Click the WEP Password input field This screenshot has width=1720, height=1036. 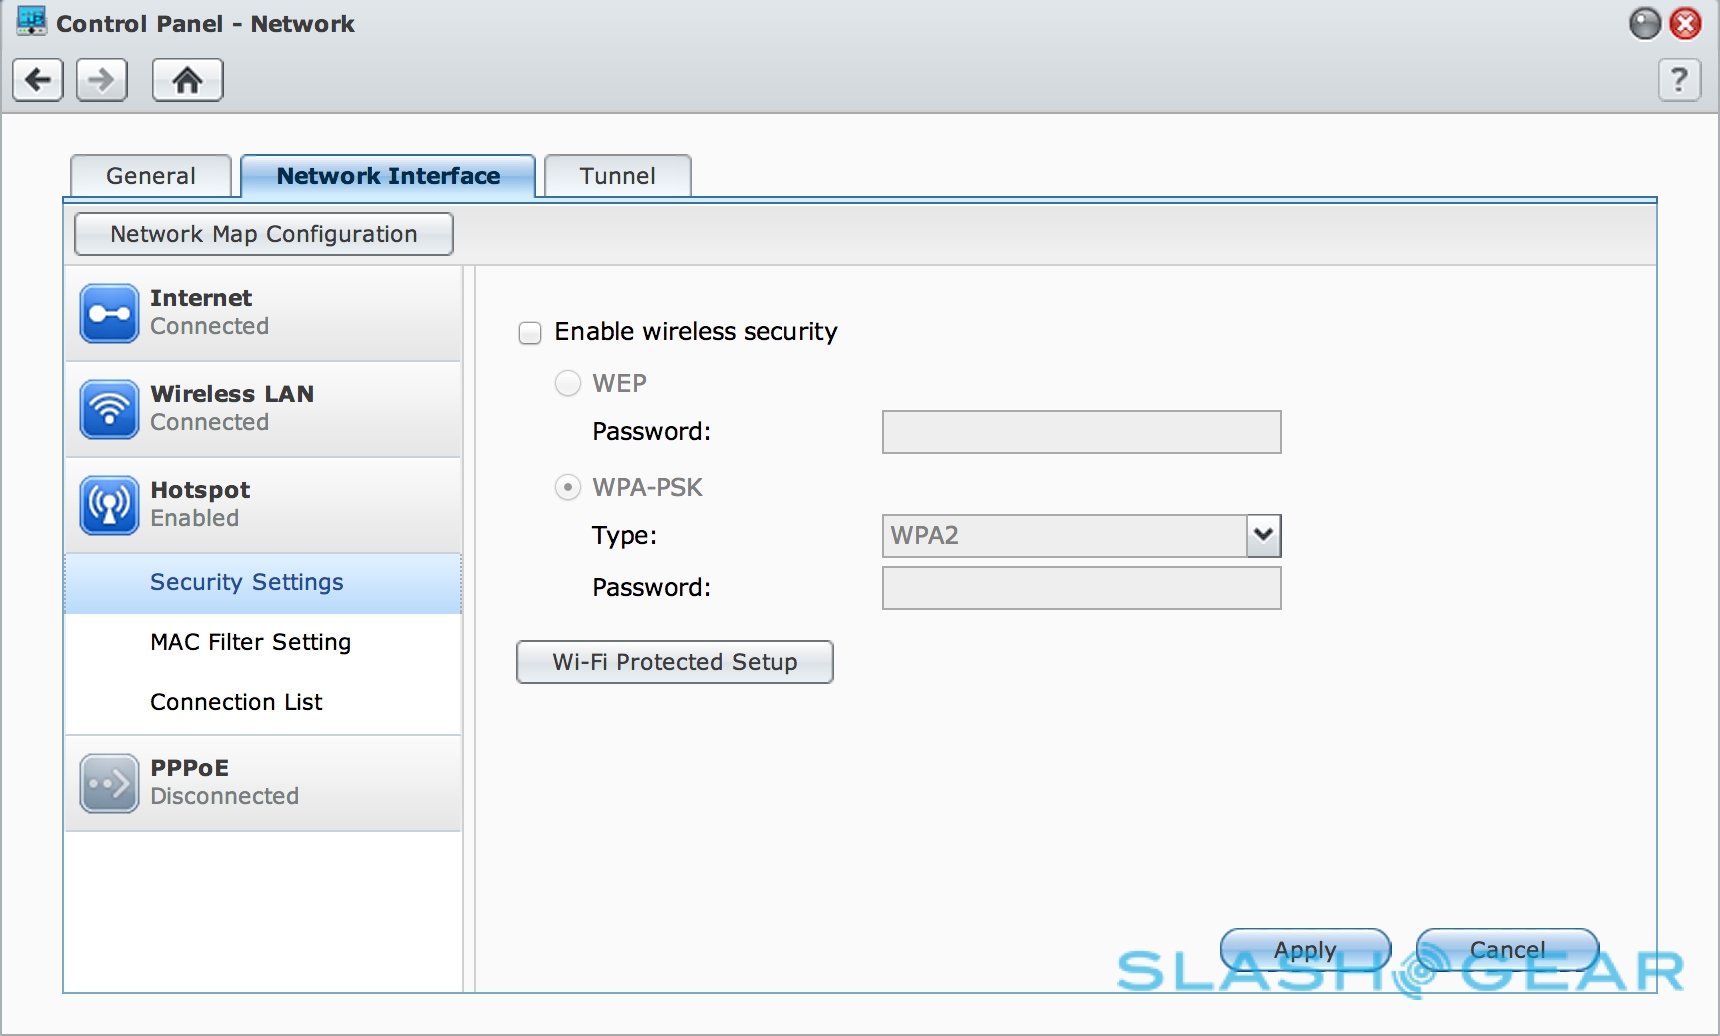(1081, 432)
